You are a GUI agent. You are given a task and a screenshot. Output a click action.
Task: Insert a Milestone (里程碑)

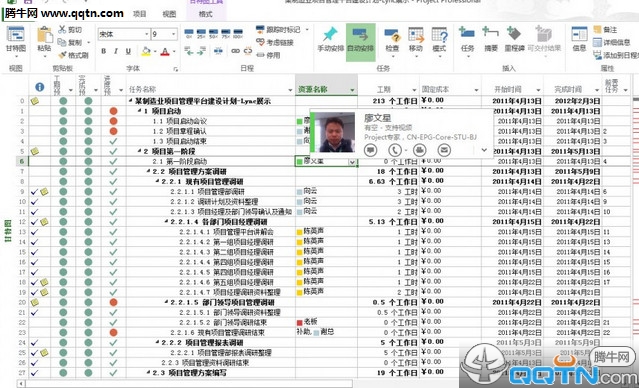514,40
